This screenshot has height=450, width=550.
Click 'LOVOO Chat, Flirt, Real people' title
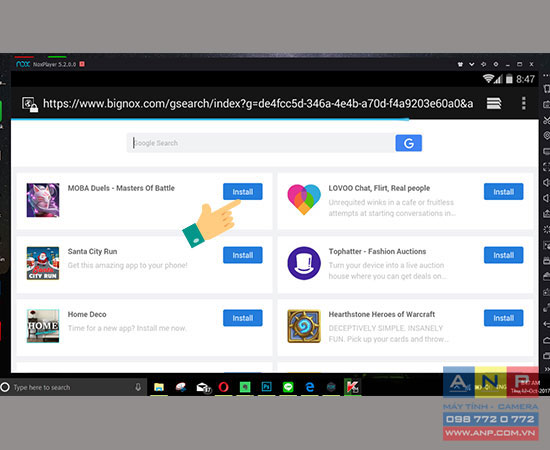coord(379,188)
